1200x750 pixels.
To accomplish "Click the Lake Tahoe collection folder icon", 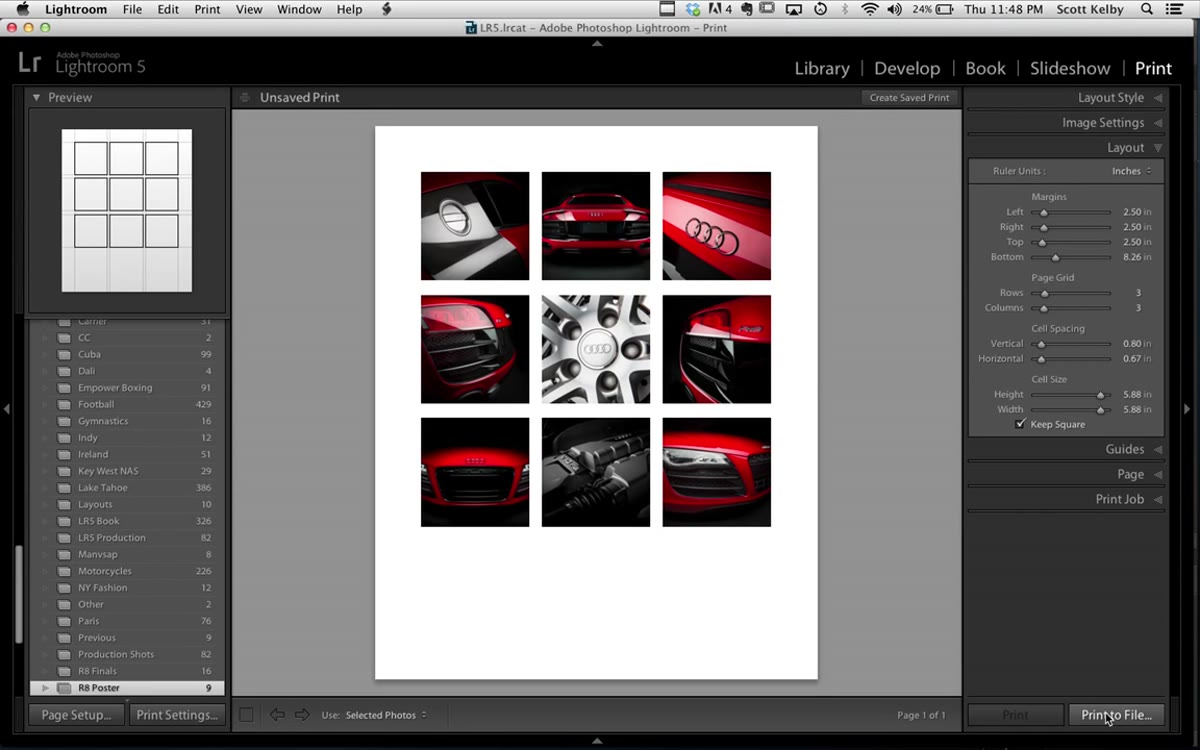I will click(x=64, y=488).
